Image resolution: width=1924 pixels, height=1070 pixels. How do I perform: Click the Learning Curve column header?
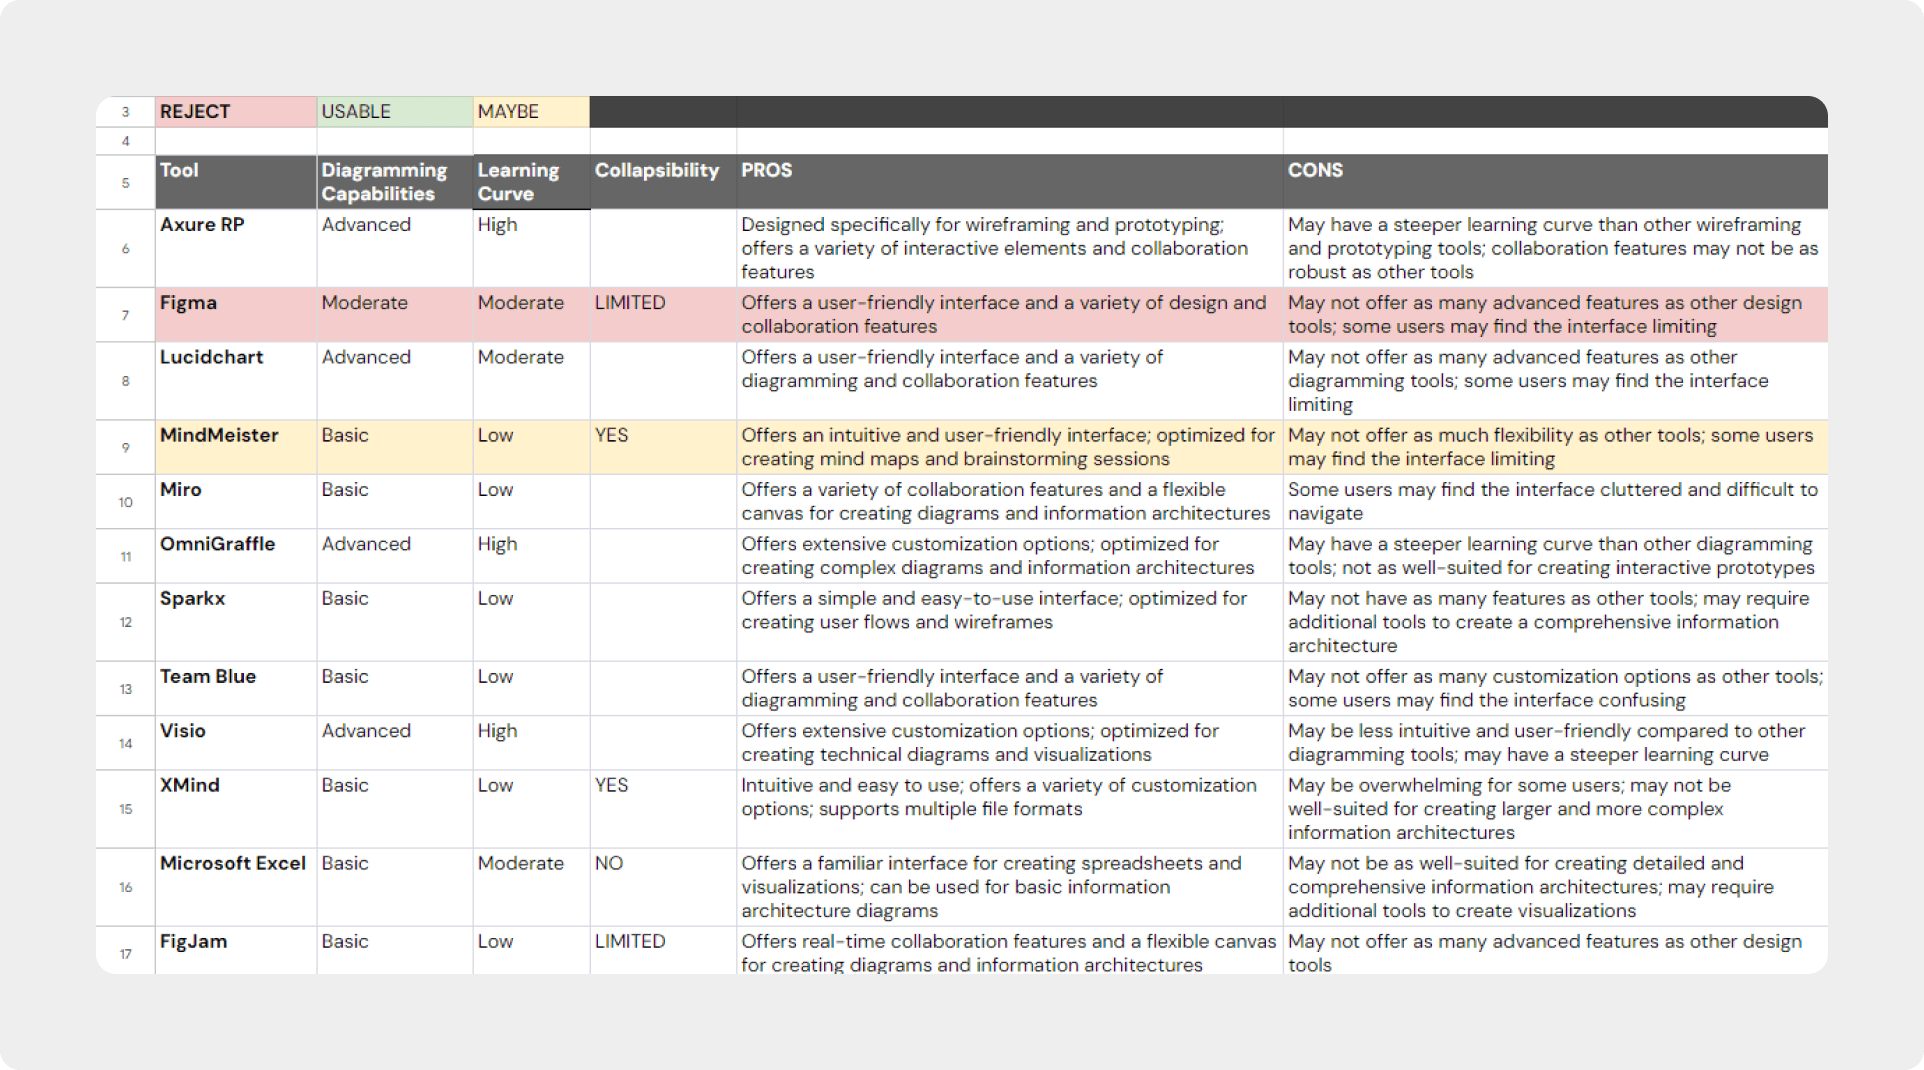(x=531, y=182)
